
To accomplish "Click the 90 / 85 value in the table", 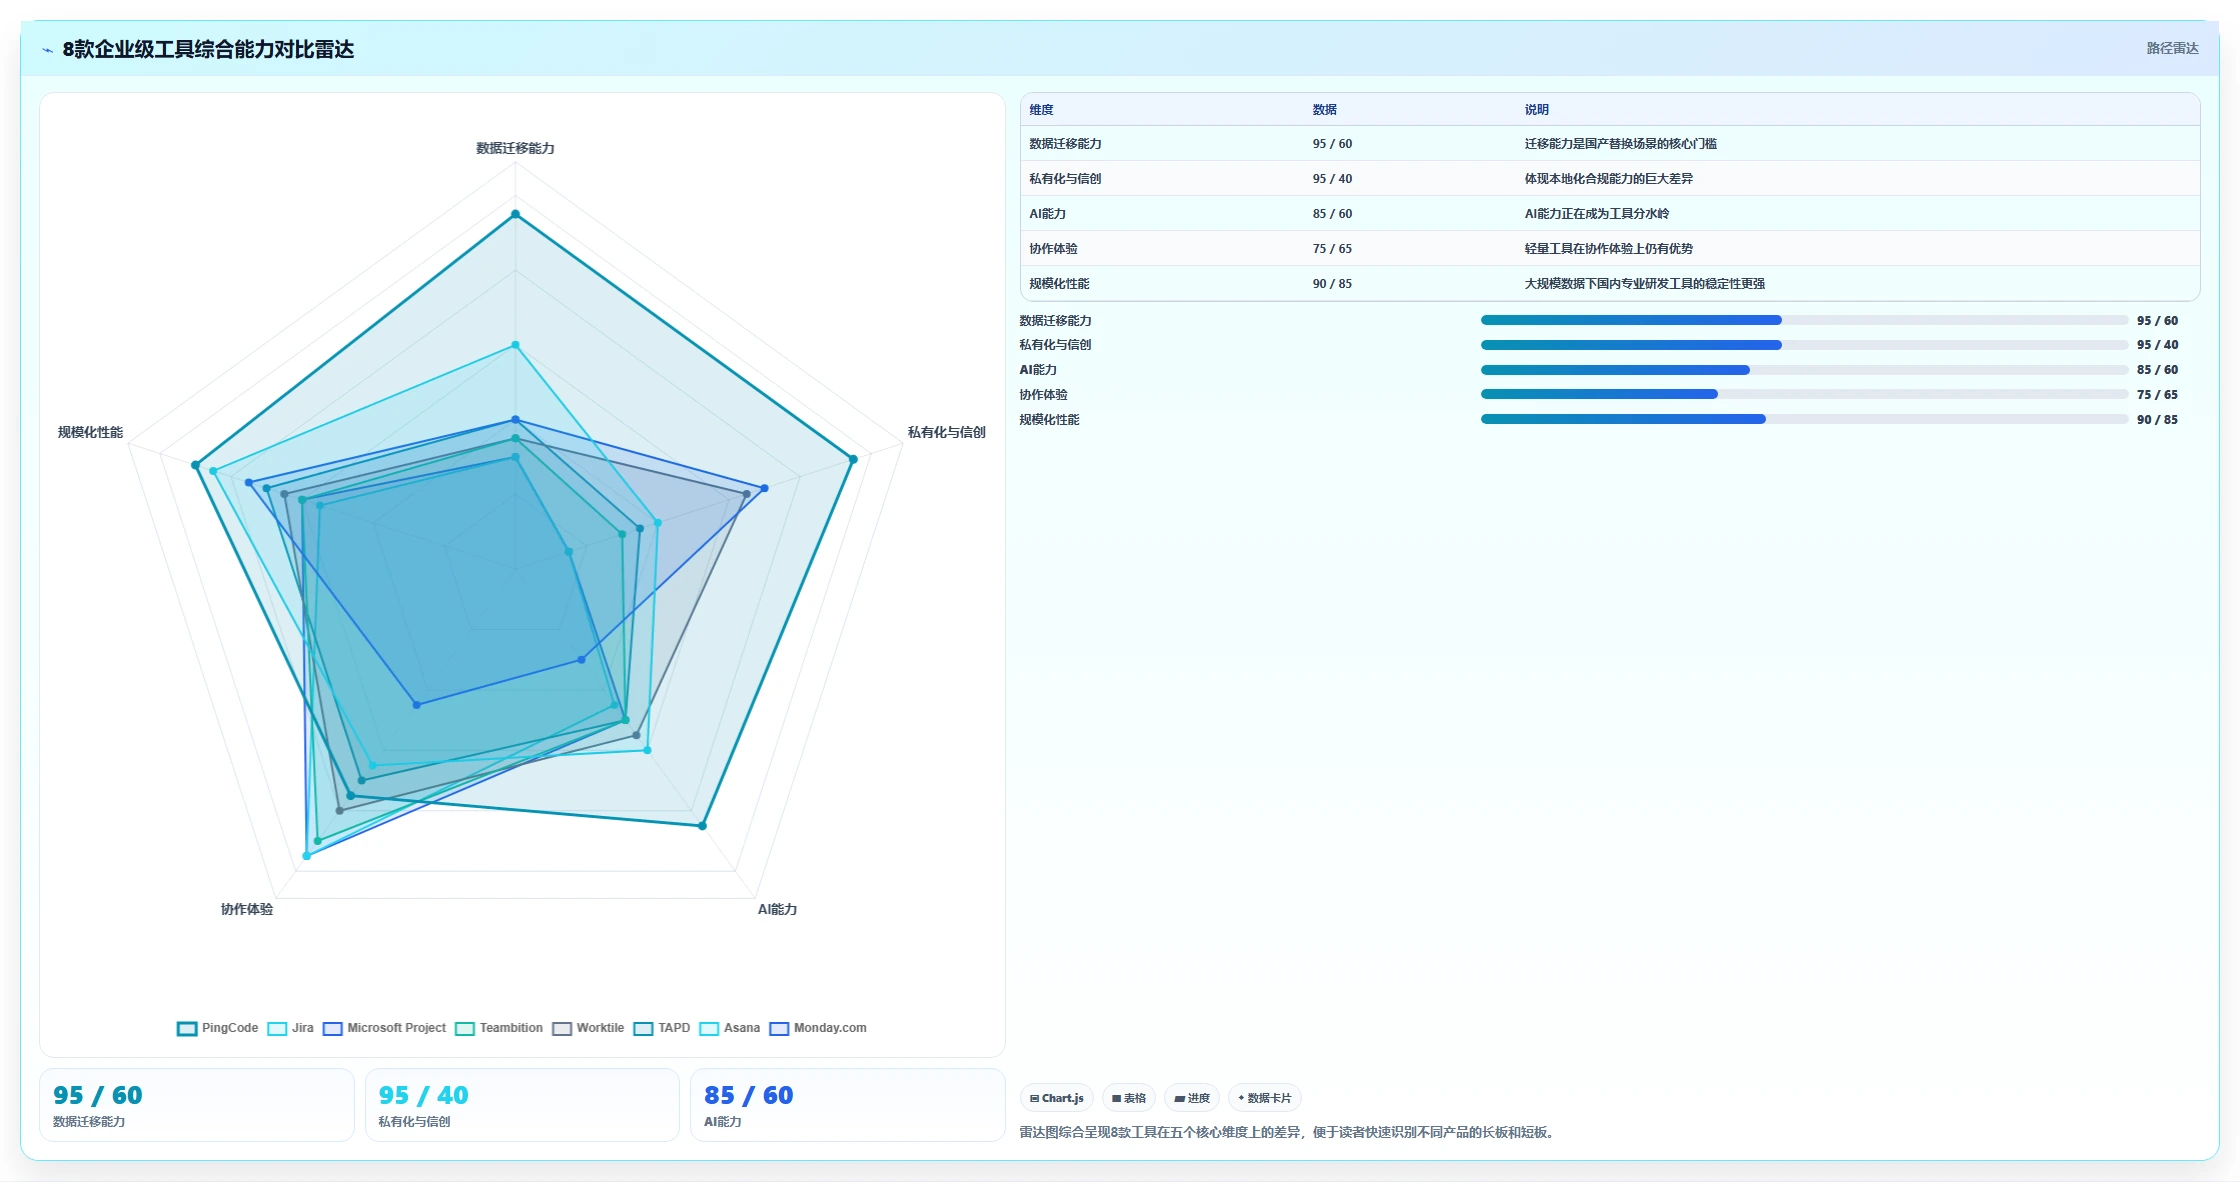I will 1332,284.
